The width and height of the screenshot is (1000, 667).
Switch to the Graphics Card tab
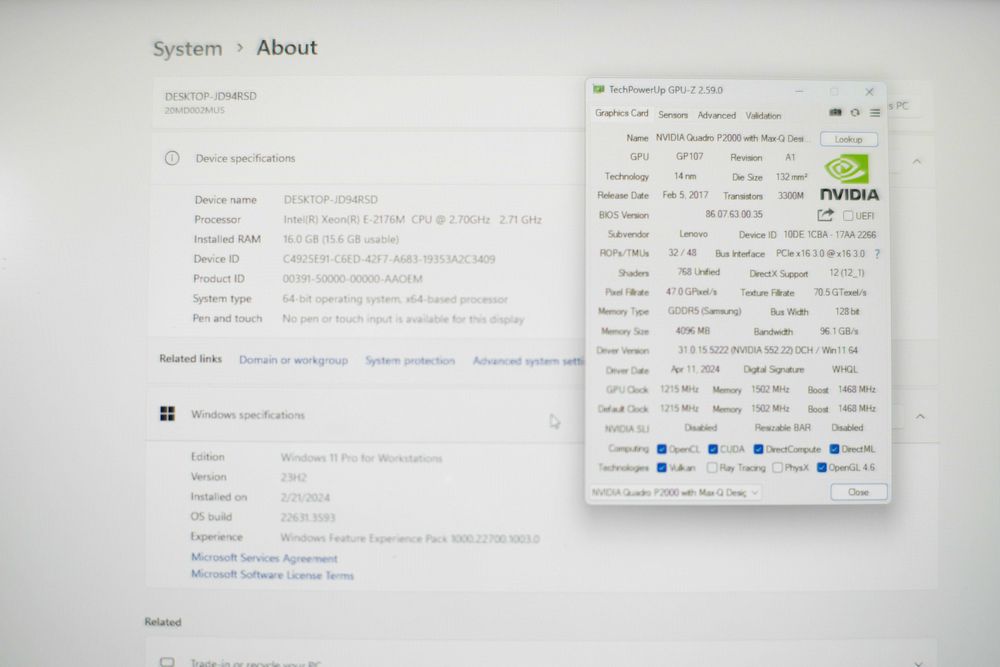click(x=621, y=113)
